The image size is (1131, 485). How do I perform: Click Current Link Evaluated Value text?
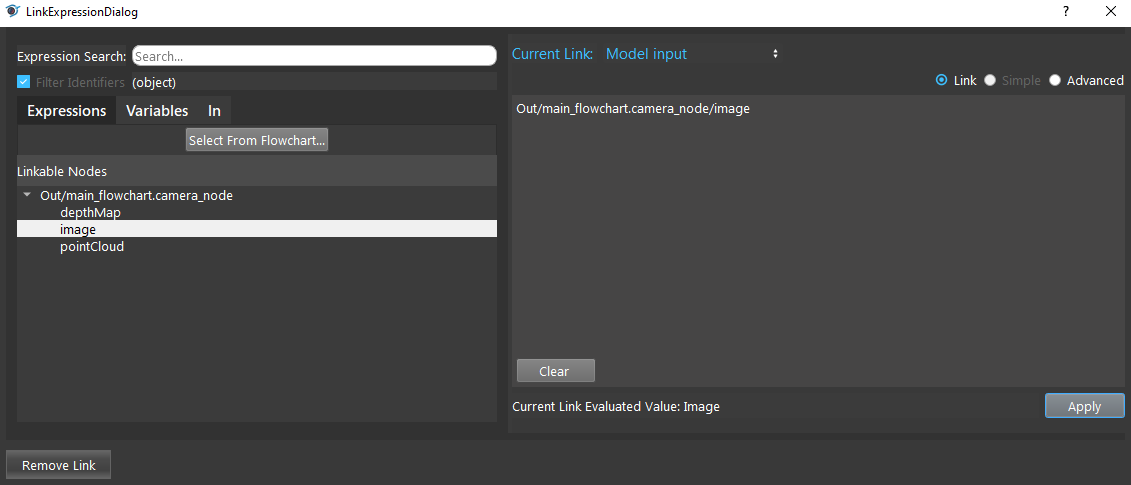coord(616,406)
